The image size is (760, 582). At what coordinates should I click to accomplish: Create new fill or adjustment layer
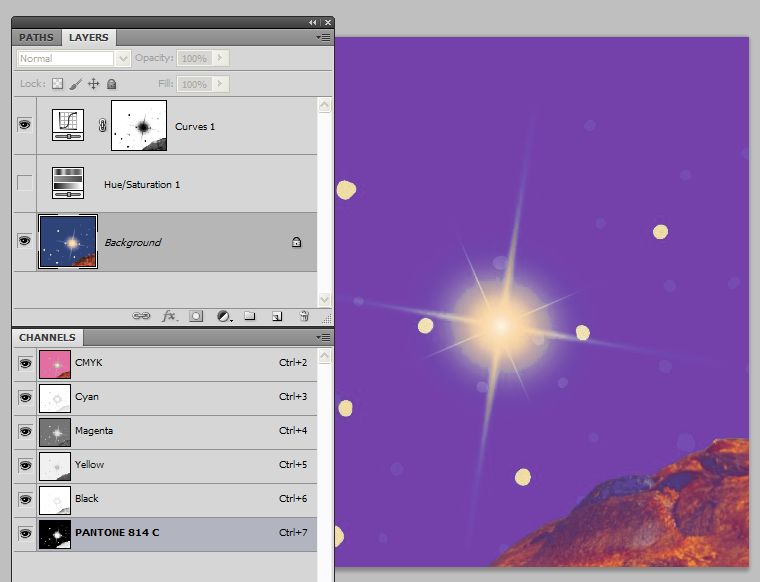[x=224, y=316]
